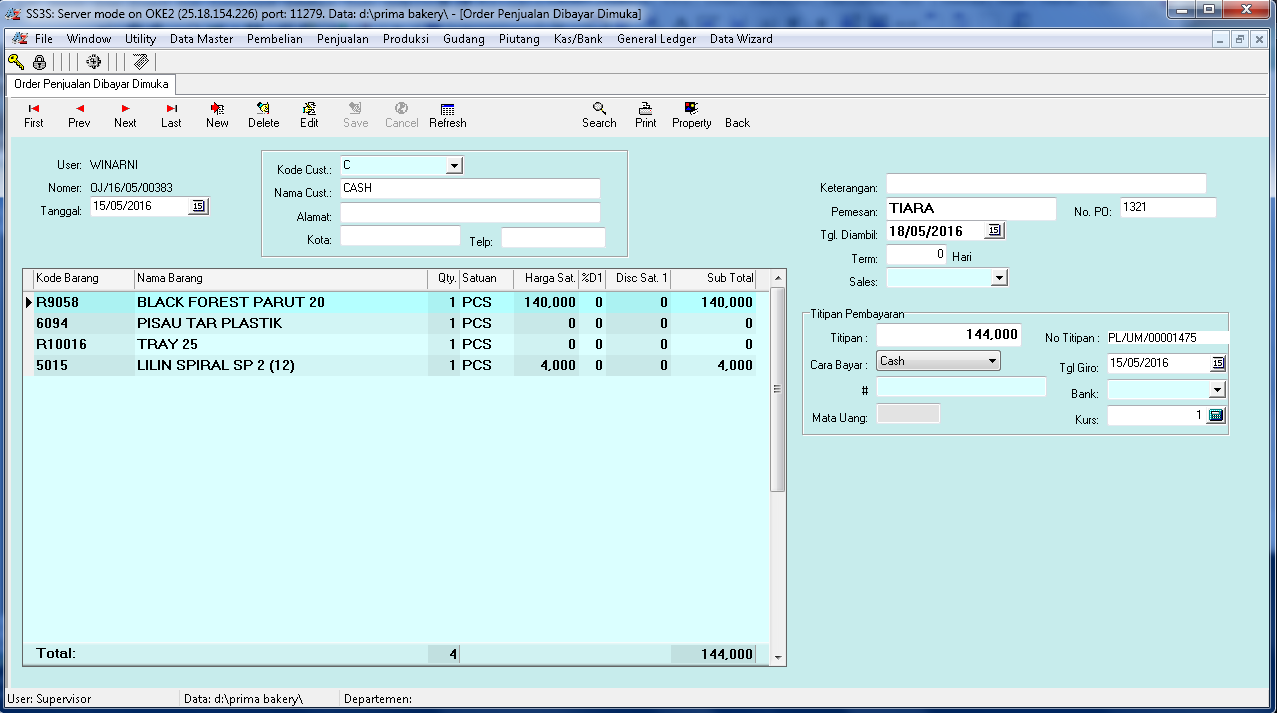1277x713 pixels.
Task: Click the # reference input field
Action: [961, 387]
